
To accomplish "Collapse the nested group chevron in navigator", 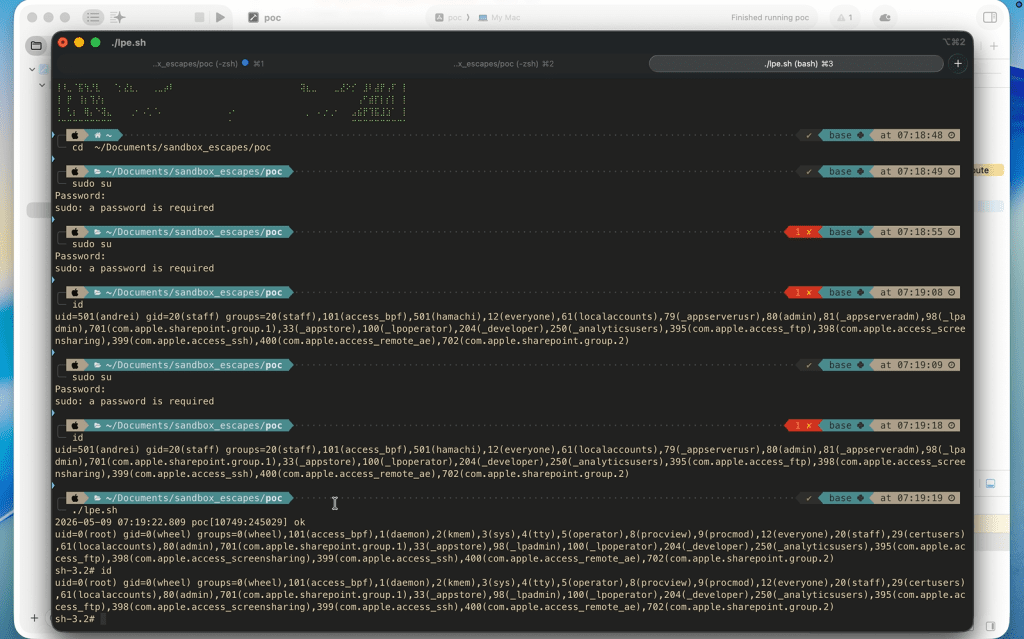I will (42, 85).
